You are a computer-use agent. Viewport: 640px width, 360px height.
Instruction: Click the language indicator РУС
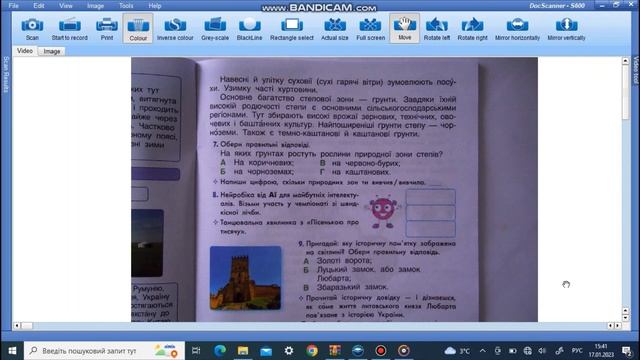pos(577,351)
